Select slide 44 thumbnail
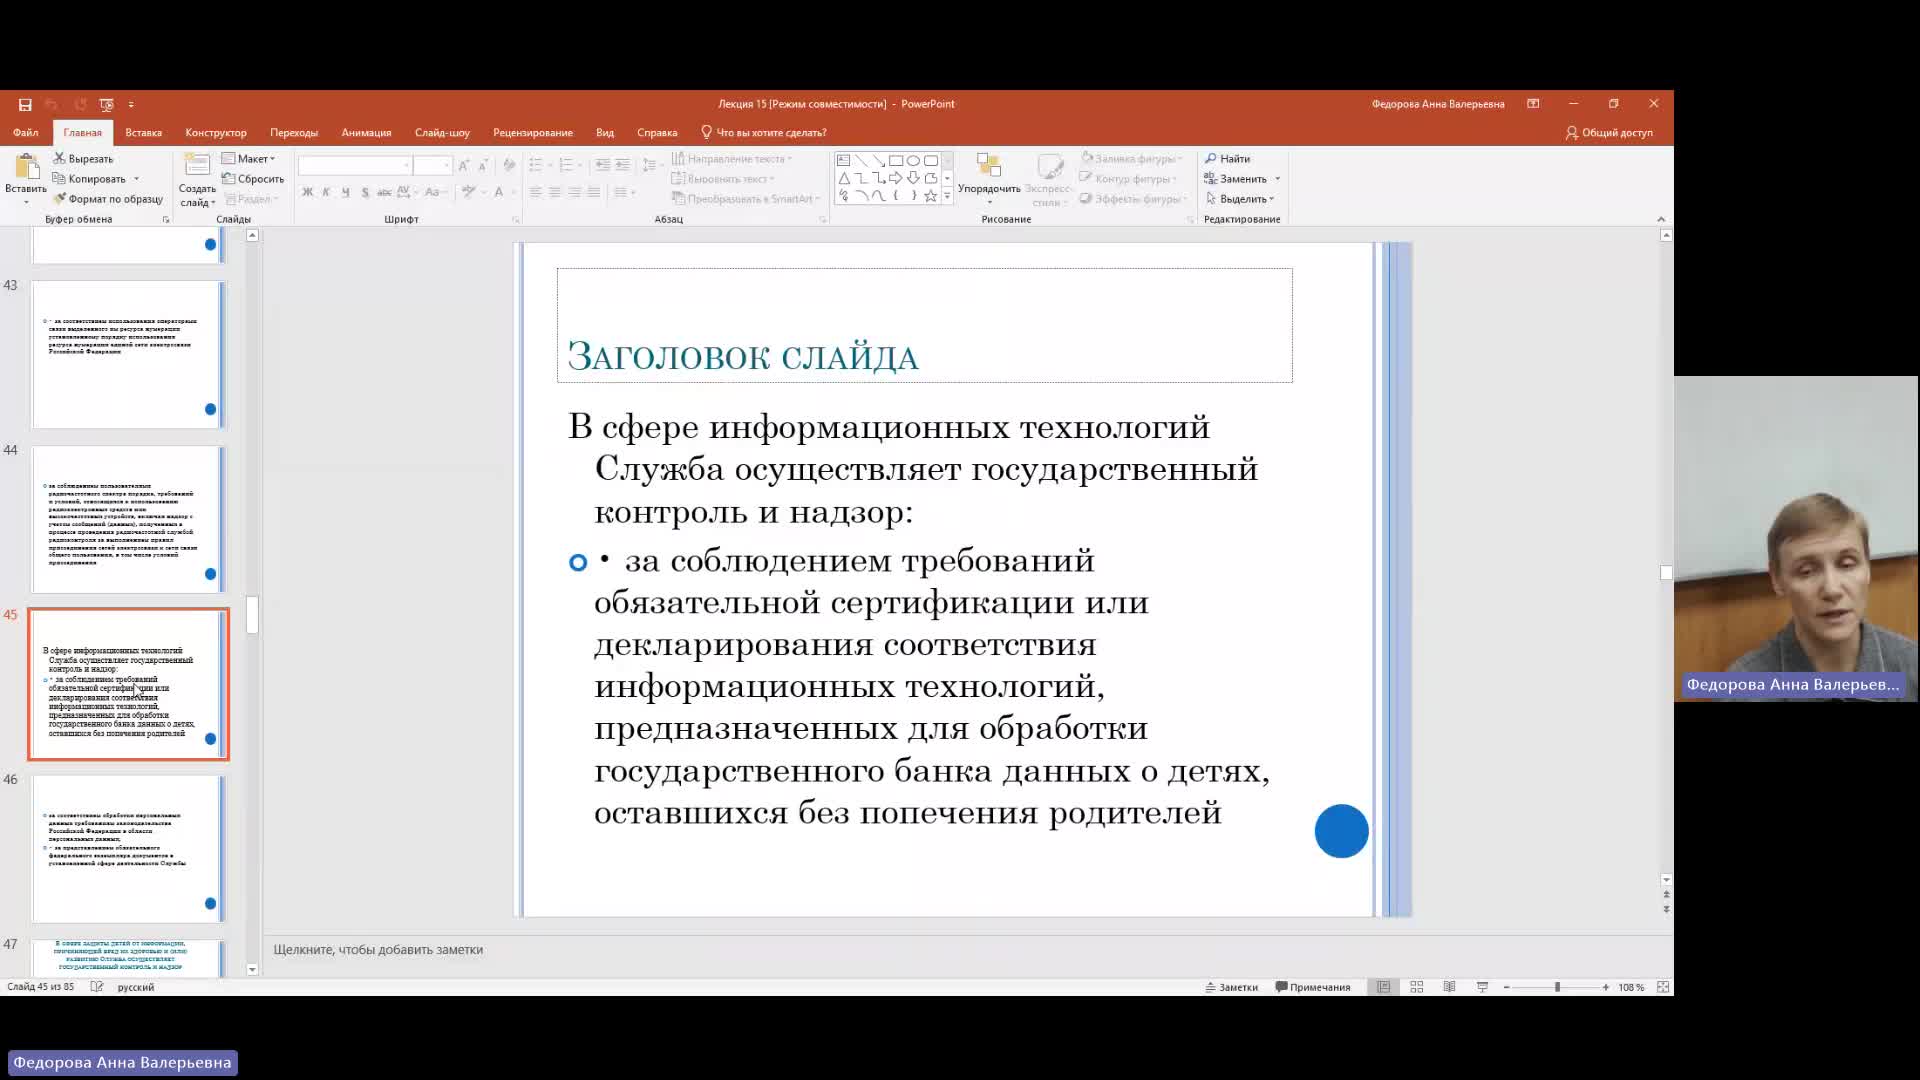This screenshot has width=1920, height=1080. (x=127, y=519)
